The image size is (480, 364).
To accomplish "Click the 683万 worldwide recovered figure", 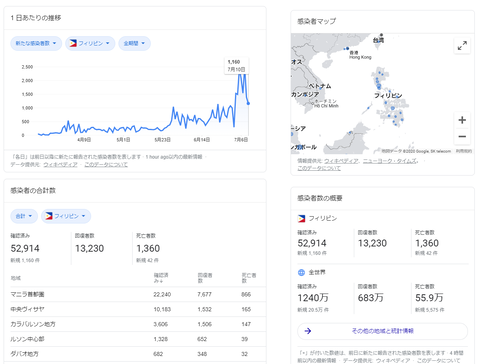I will pyautogui.click(x=371, y=297).
